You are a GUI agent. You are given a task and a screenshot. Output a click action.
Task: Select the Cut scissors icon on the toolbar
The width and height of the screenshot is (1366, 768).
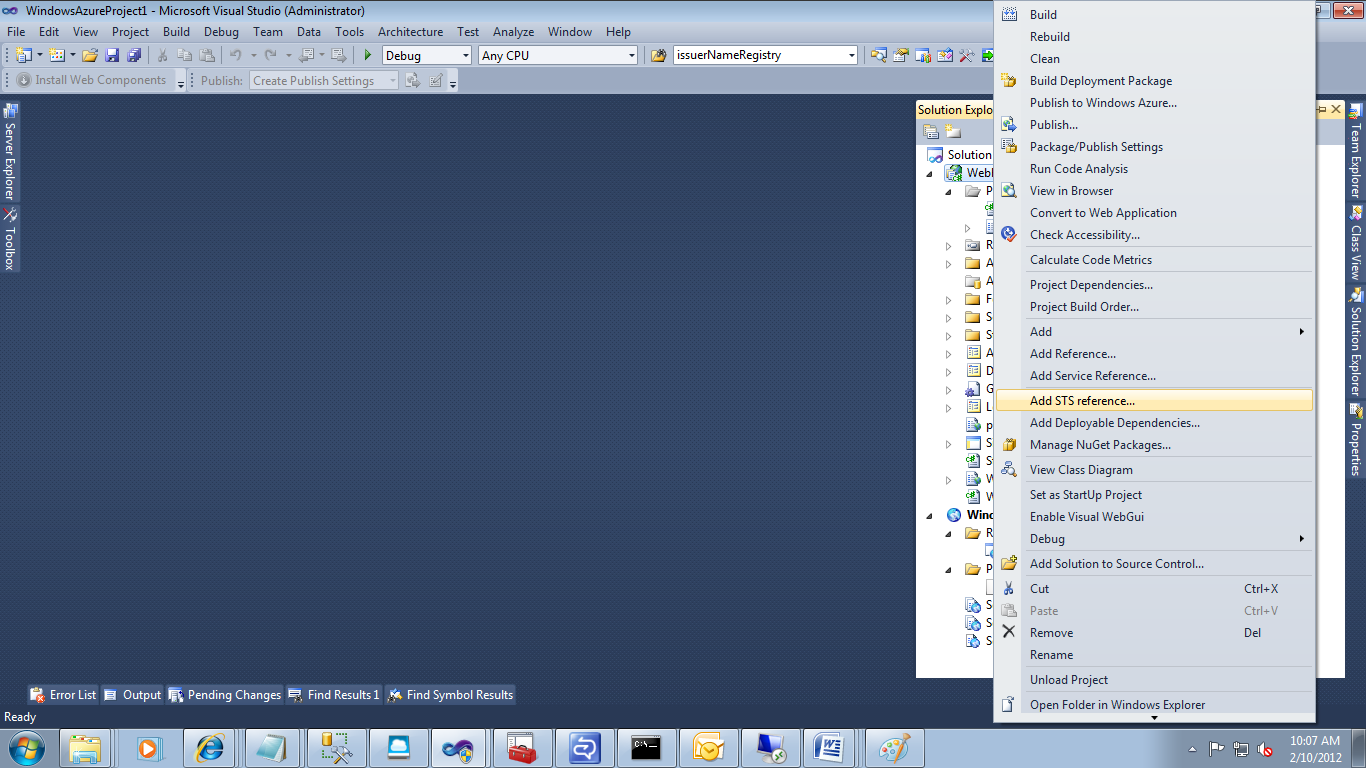161,55
